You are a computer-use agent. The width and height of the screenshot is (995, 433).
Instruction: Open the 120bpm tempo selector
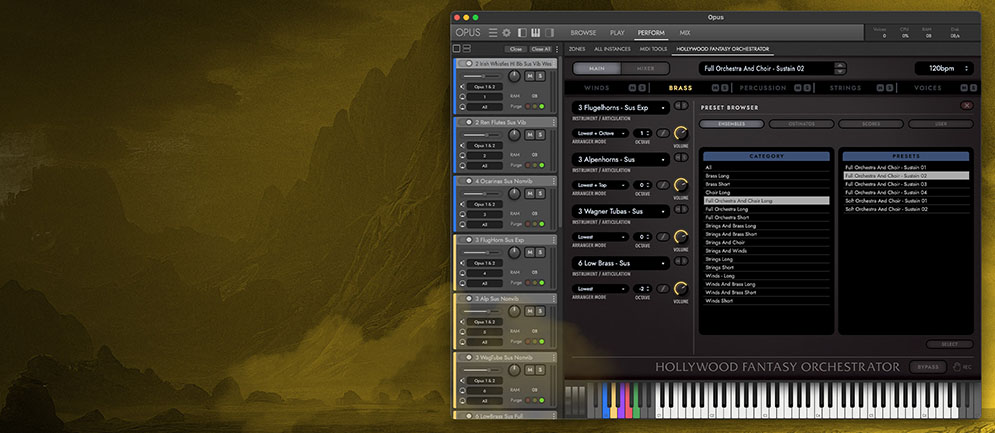coord(944,68)
